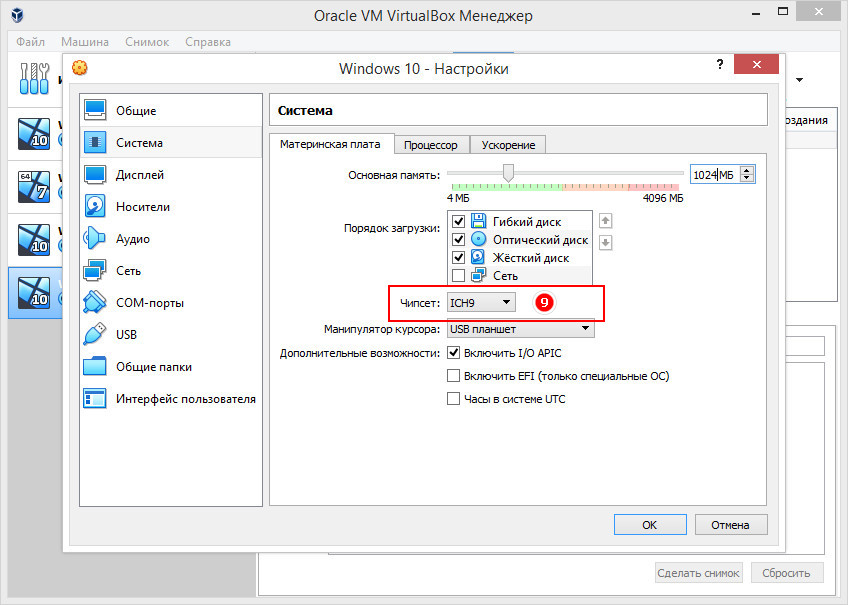Toggle Включить I/O APIC checkbox
Image resolution: width=848 pixels, height=605 pixels.
point(453,353)
